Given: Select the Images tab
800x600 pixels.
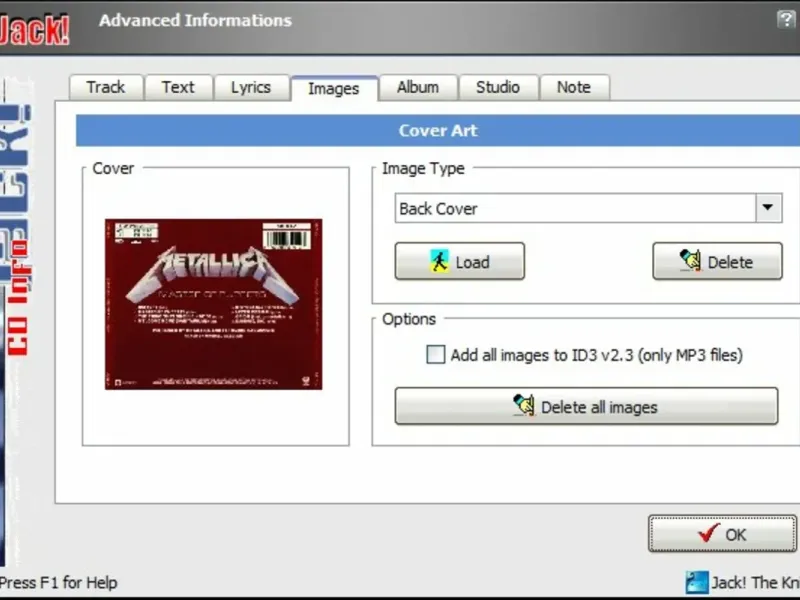Looking at the screenshot, I should tap(334, 88).
